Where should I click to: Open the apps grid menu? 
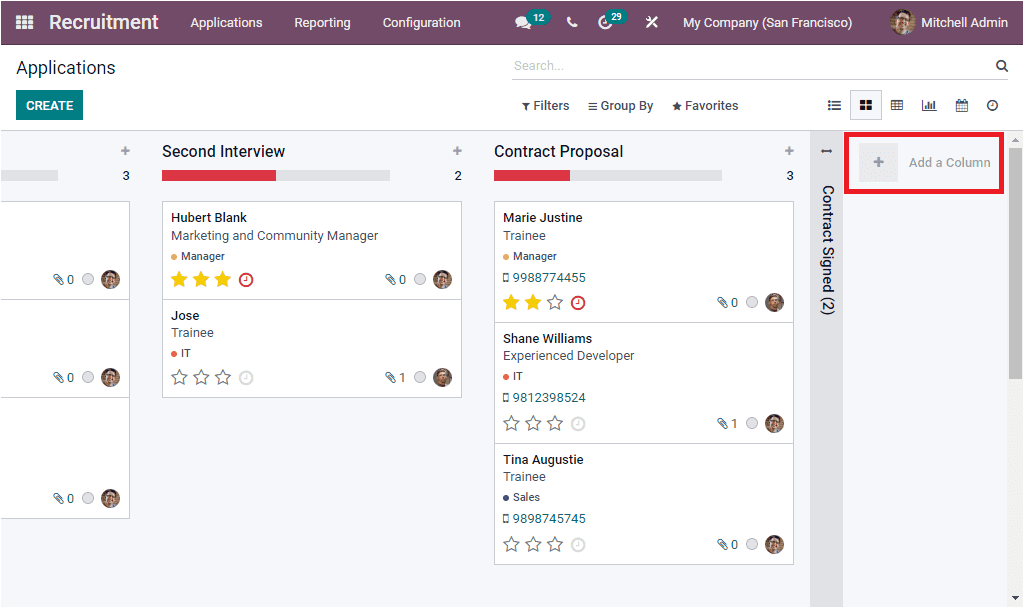click(24, 21)
